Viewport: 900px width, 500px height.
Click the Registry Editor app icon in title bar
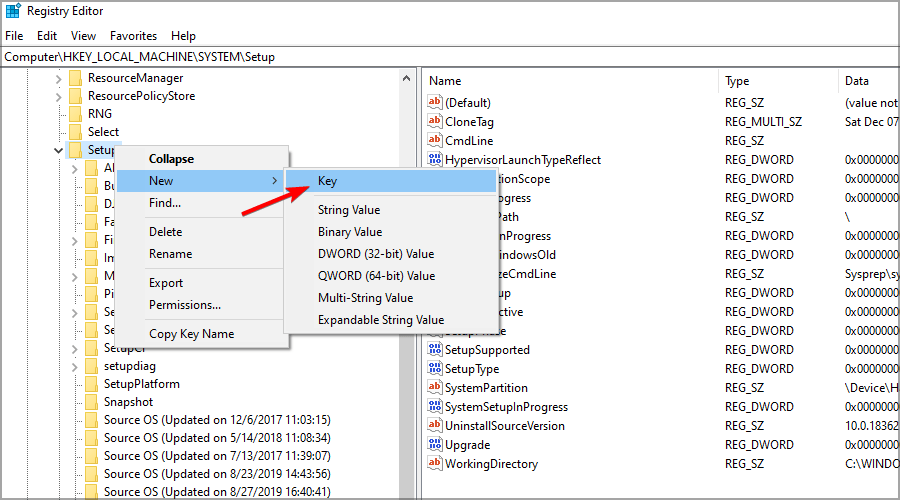[x=13, y=13]
